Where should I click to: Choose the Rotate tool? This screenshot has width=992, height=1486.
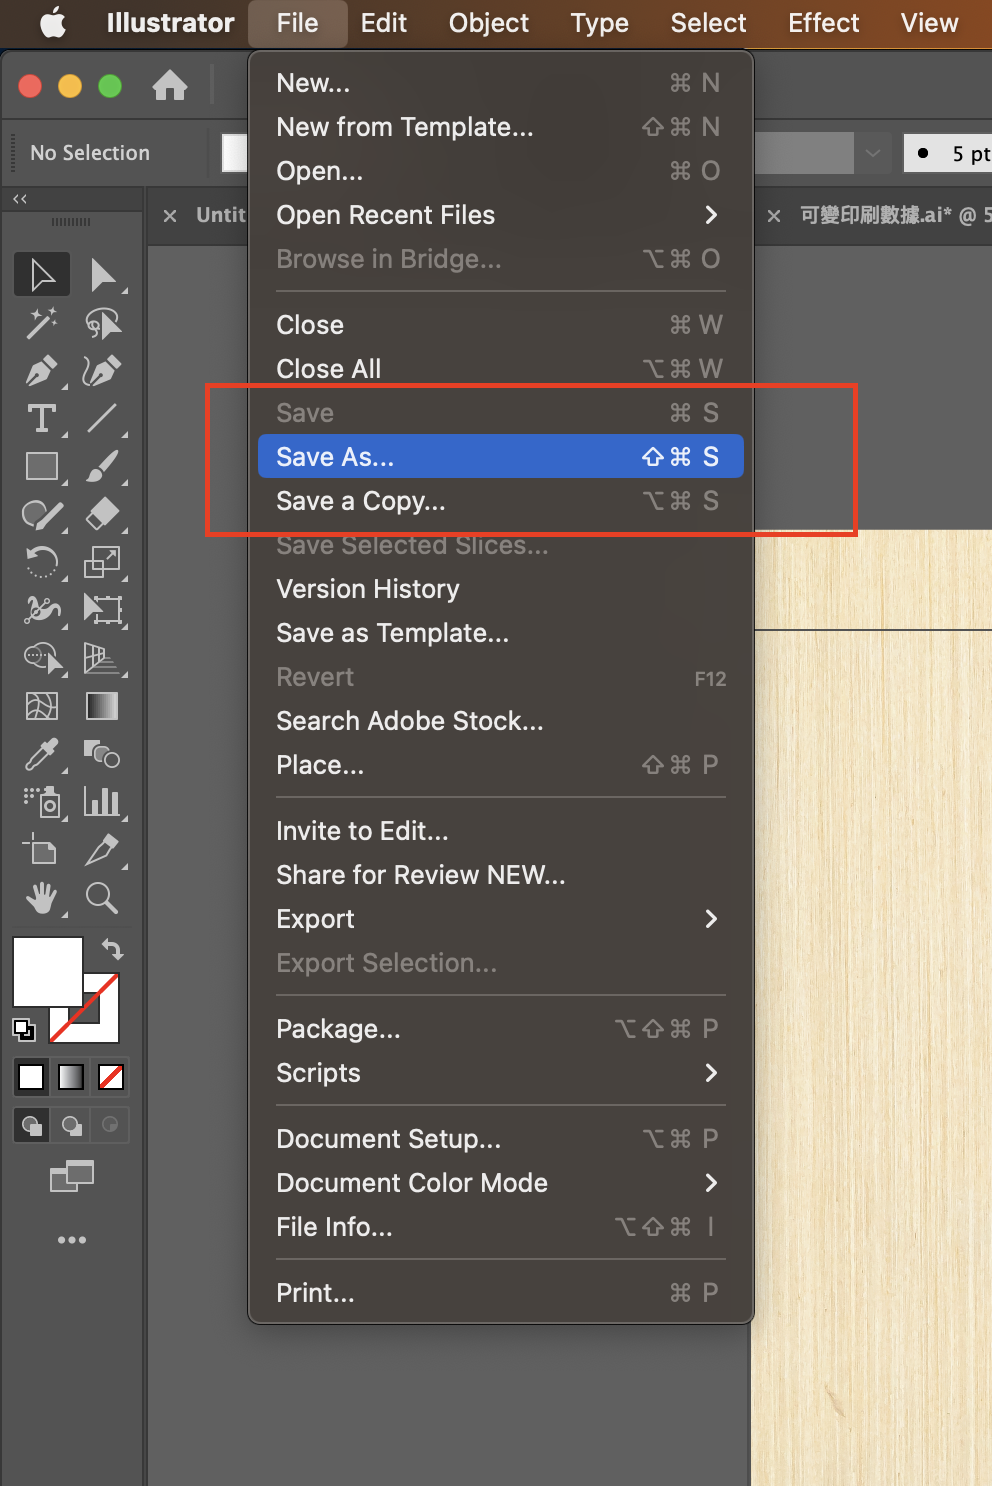(x=42, y=562)
